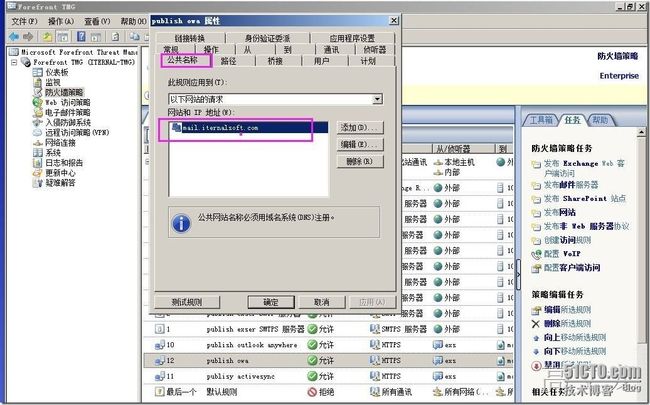Collapse the Forefront TMG (ITERNAL-TMG) tree node

(14, 63)
